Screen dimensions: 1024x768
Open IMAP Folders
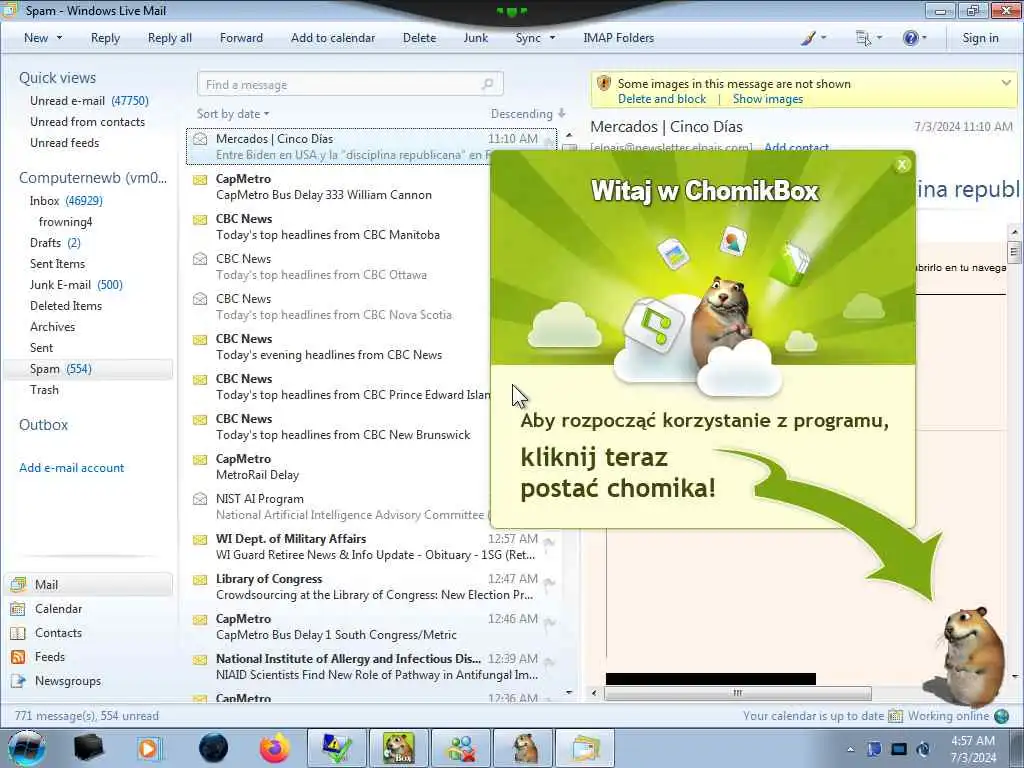pos(618,38)
